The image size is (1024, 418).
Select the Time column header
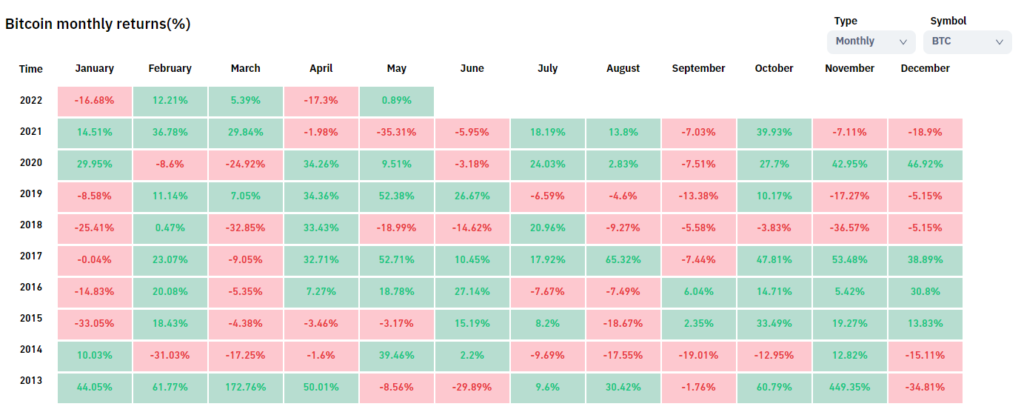31,68
